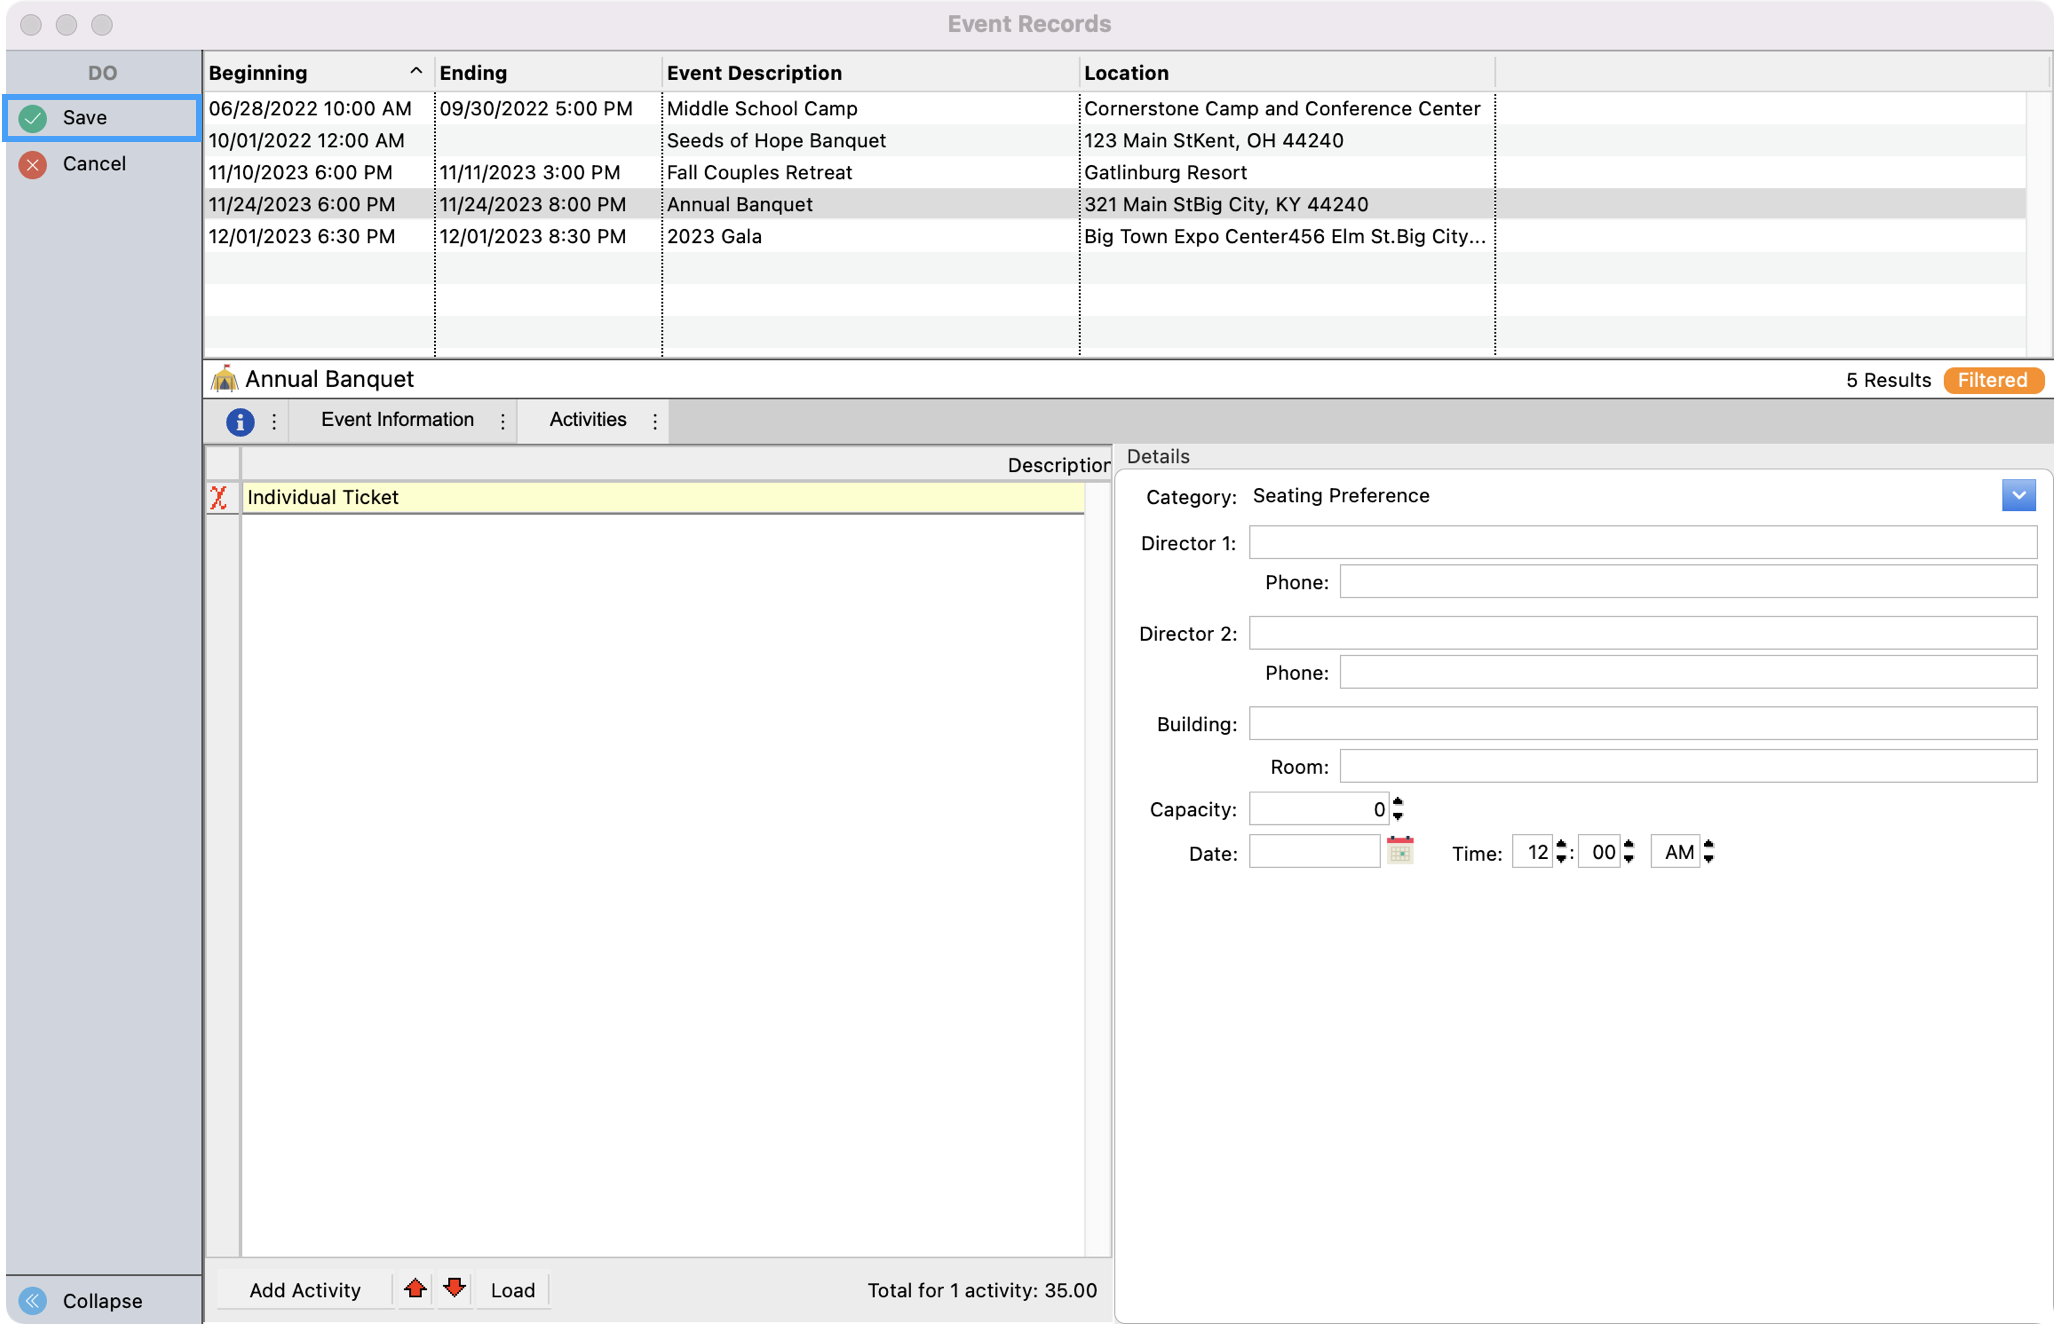Click the Add Activity button
This screenshot has width=2054, height=1324.
click(304, 1290)
